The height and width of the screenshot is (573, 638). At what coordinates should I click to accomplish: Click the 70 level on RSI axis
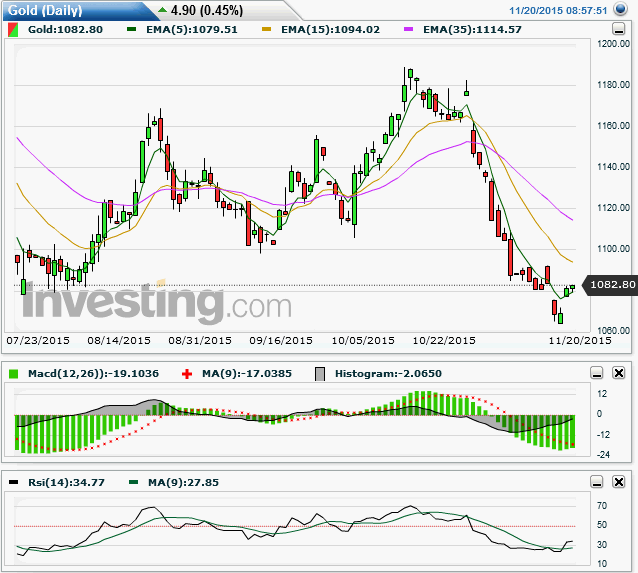pyautogui.click(x=602, y=506)
